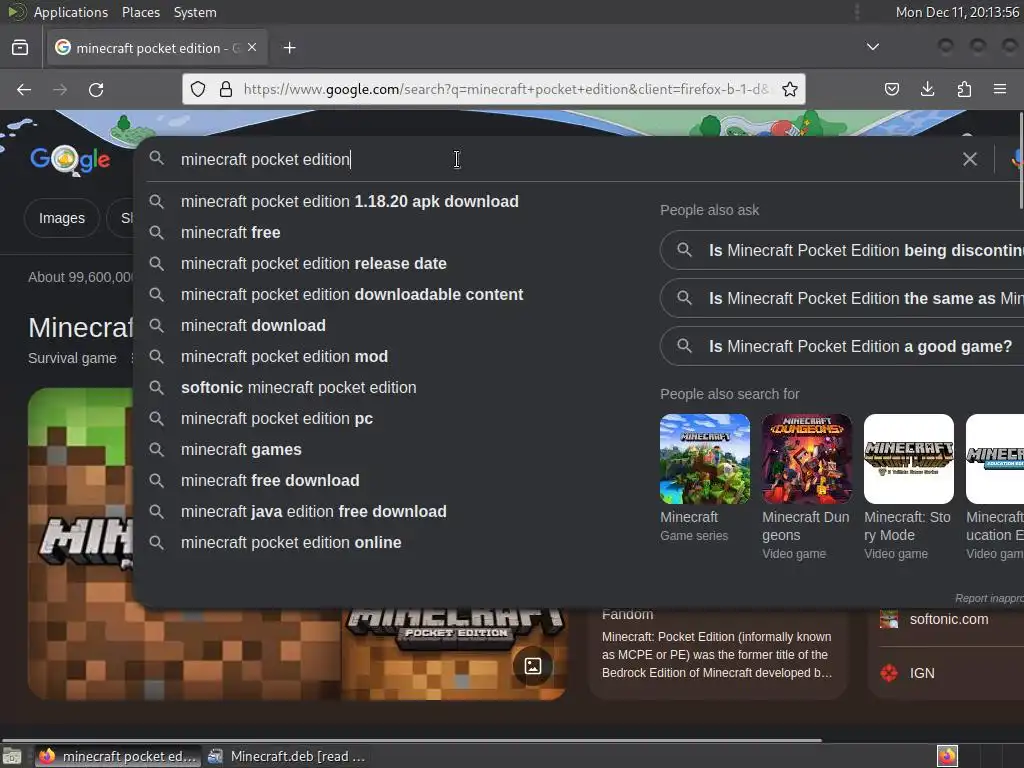Click the Firefox back arrow button
This screenshot has height=768, width=1024.
click(x=24, y=89)
